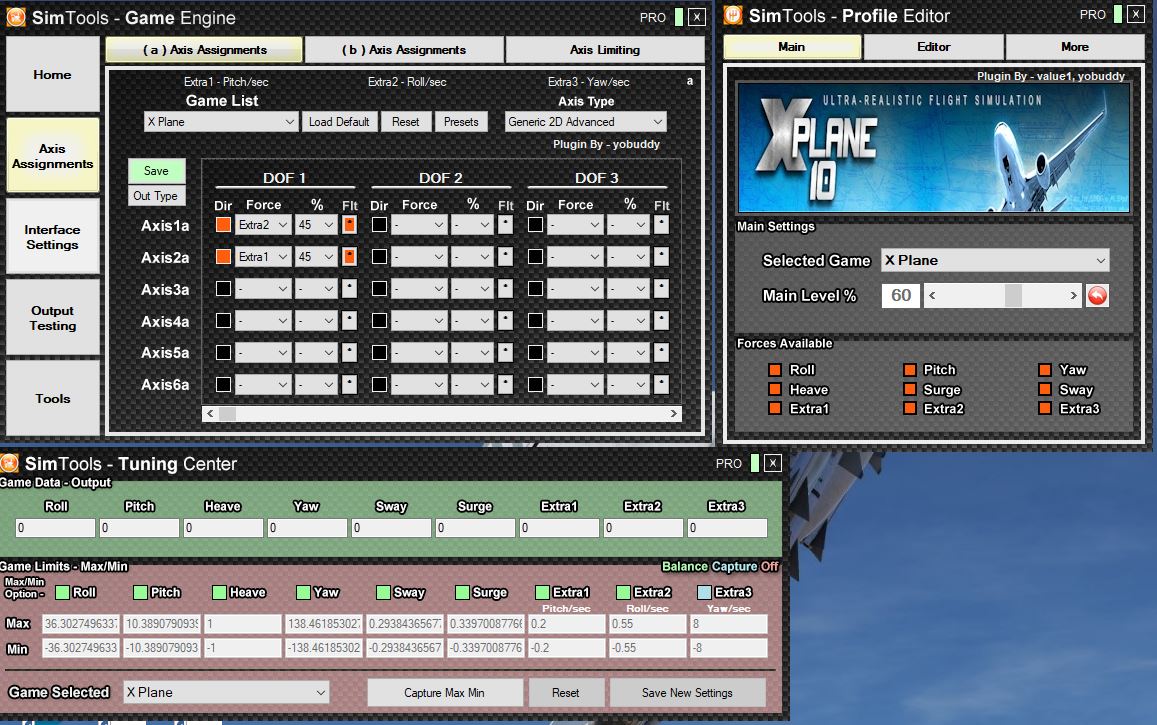Click the SimTools logo in Tuning Center title bar
Screen dimensions: 1157x725
pyautogui.click(x=10, y=464)
